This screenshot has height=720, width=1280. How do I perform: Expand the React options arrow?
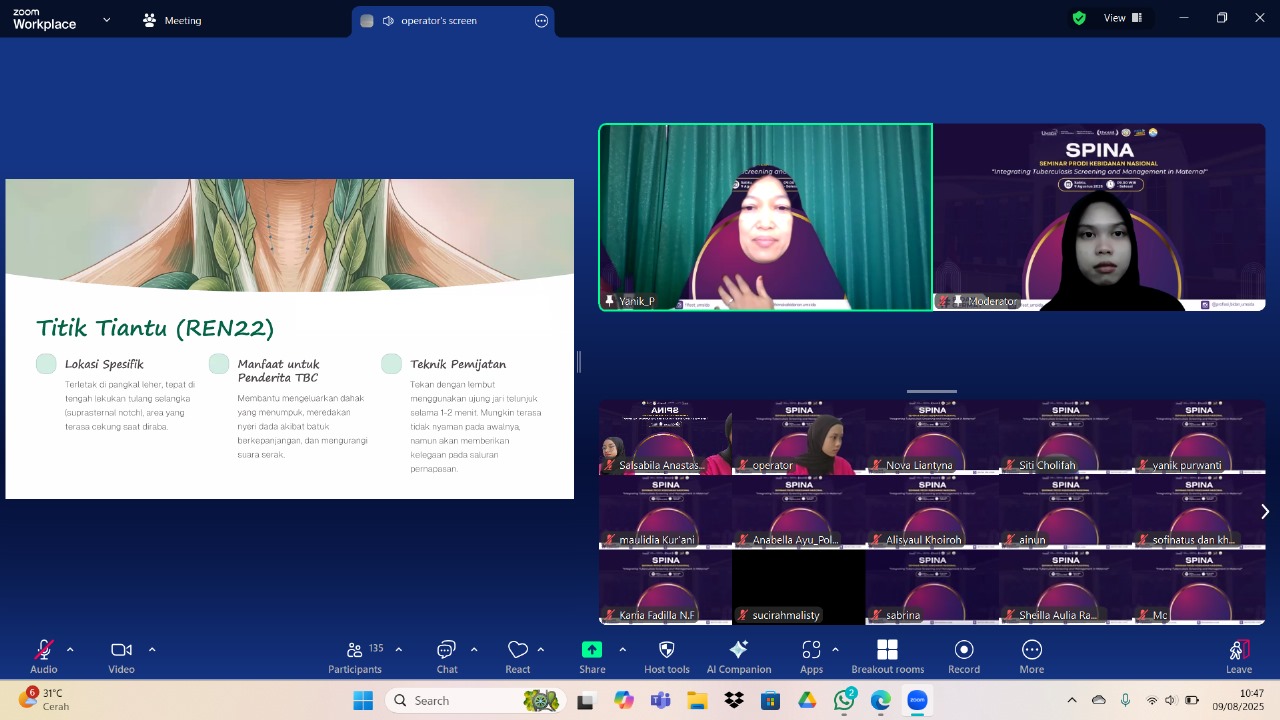click(x=541, y=650)
